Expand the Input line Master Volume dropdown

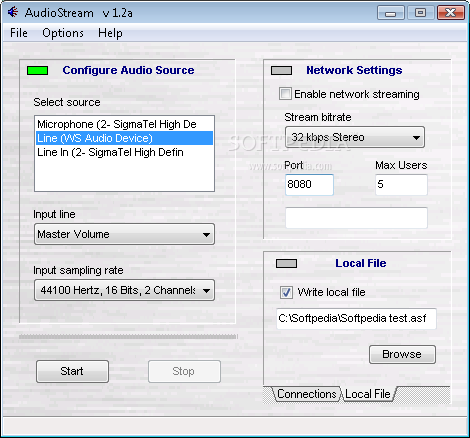click(x=124, y=234)
